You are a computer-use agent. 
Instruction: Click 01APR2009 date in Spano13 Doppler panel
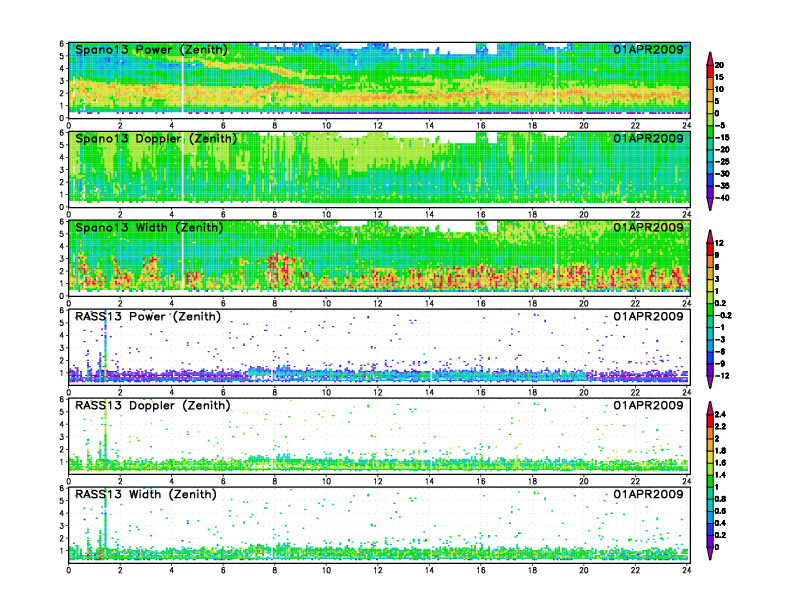tap(648, 138)
